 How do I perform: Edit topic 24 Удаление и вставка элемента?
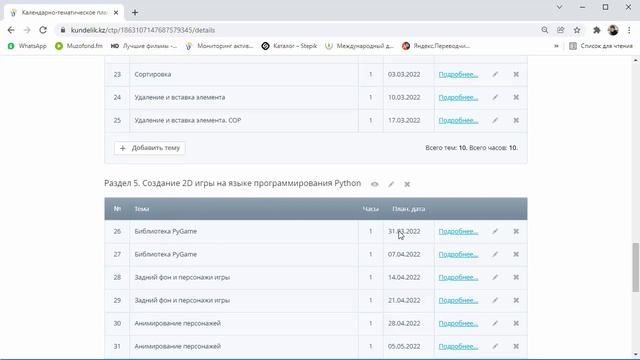(495, 97)
